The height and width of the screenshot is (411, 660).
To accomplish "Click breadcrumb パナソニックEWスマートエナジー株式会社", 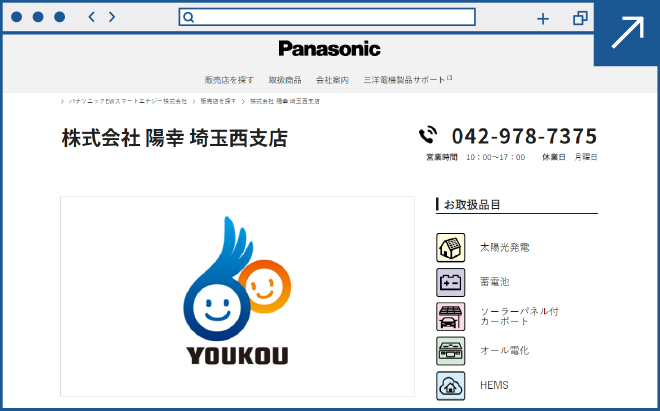I will (128, 101).
